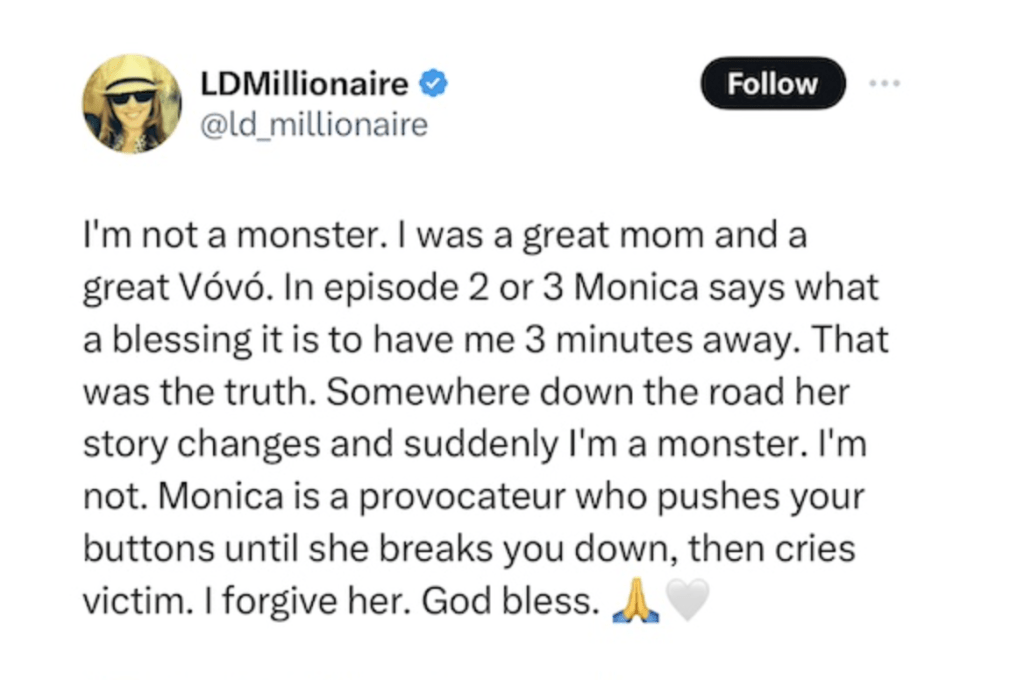Click the white heart emoji

coord(688,602)
